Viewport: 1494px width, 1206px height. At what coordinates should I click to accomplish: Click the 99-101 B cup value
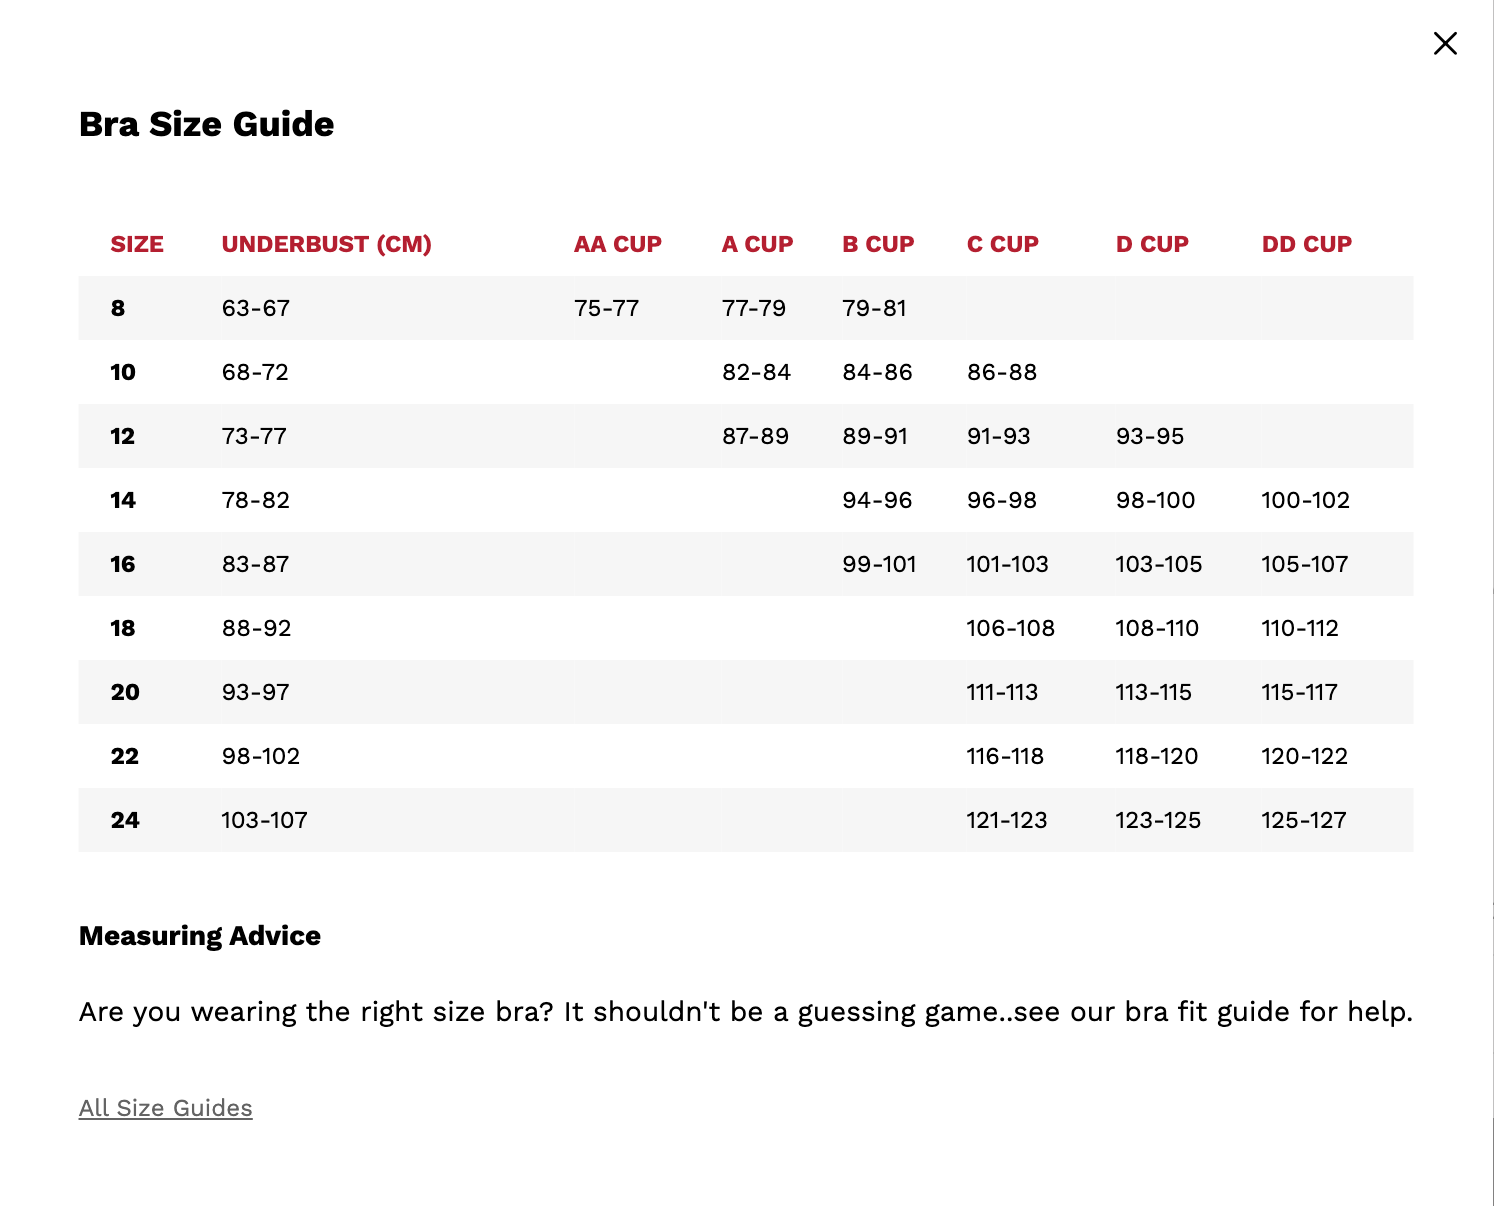point(880,564)
